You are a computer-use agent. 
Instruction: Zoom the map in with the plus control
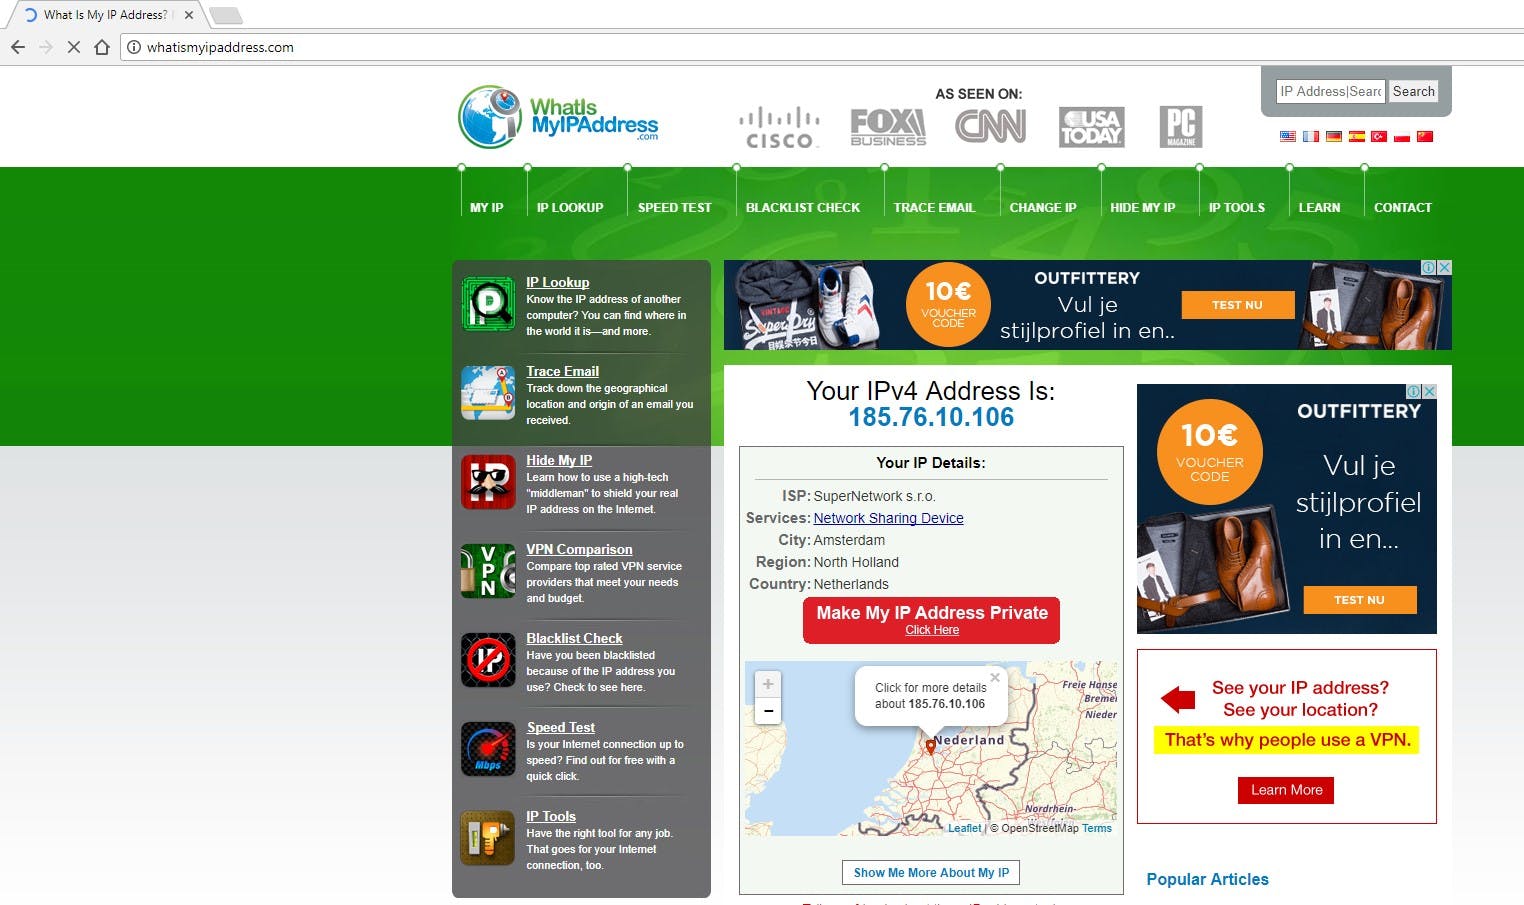[767, 684]
